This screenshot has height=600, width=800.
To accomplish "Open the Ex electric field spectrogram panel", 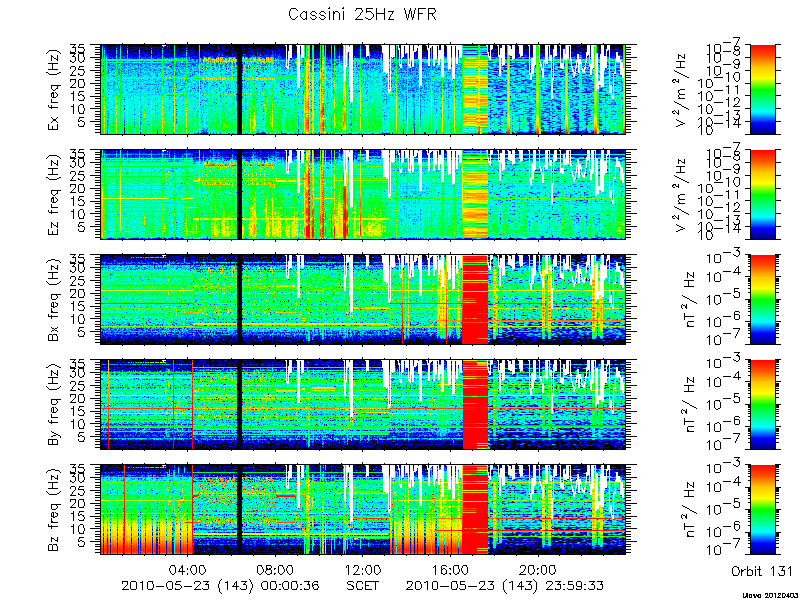I will pos(363,89).
